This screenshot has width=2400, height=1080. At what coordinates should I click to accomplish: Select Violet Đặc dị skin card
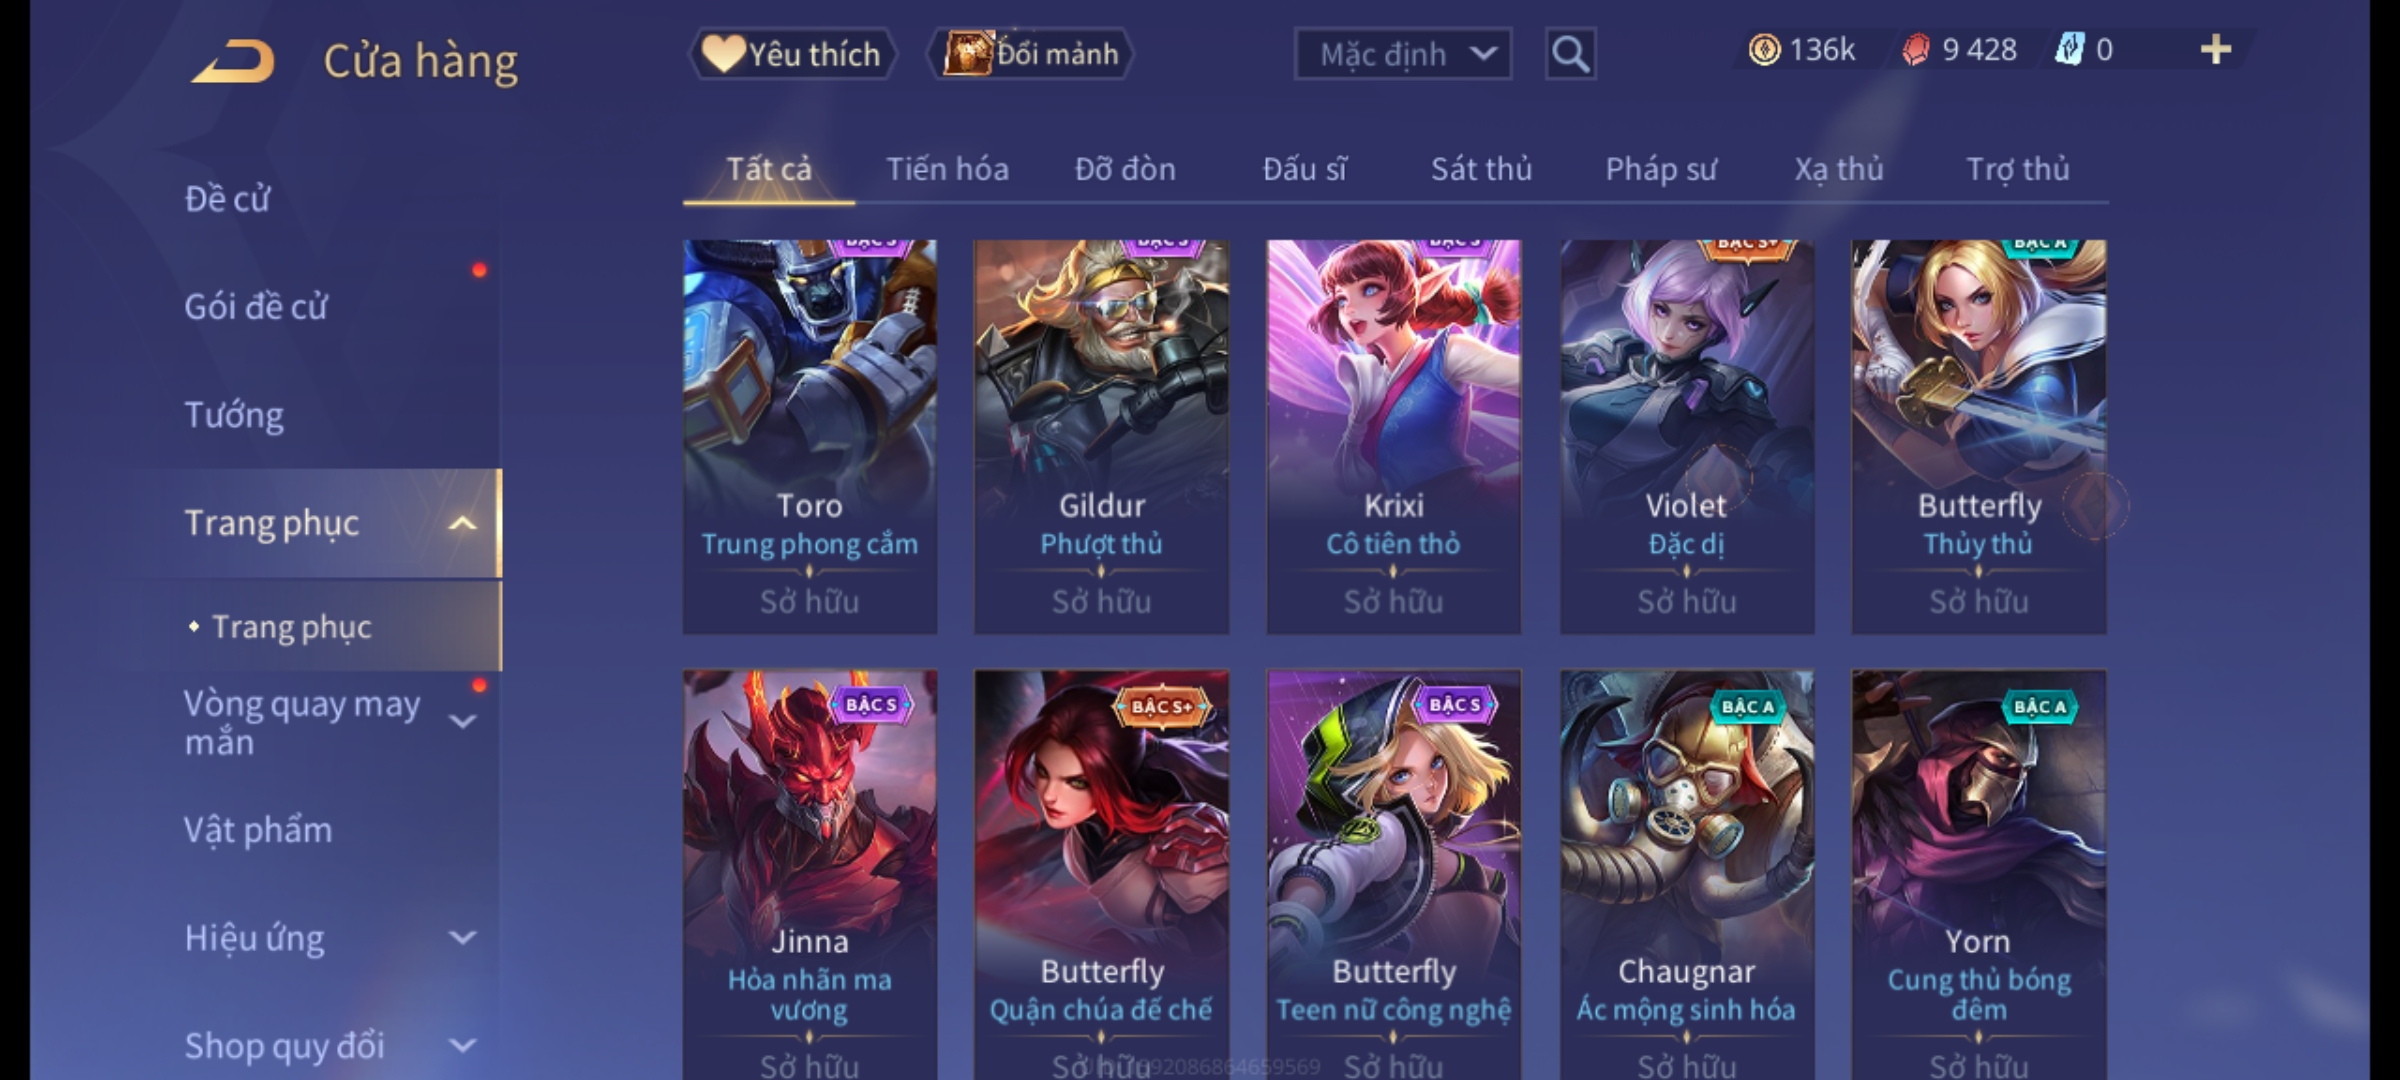(x=1686, y=437)
